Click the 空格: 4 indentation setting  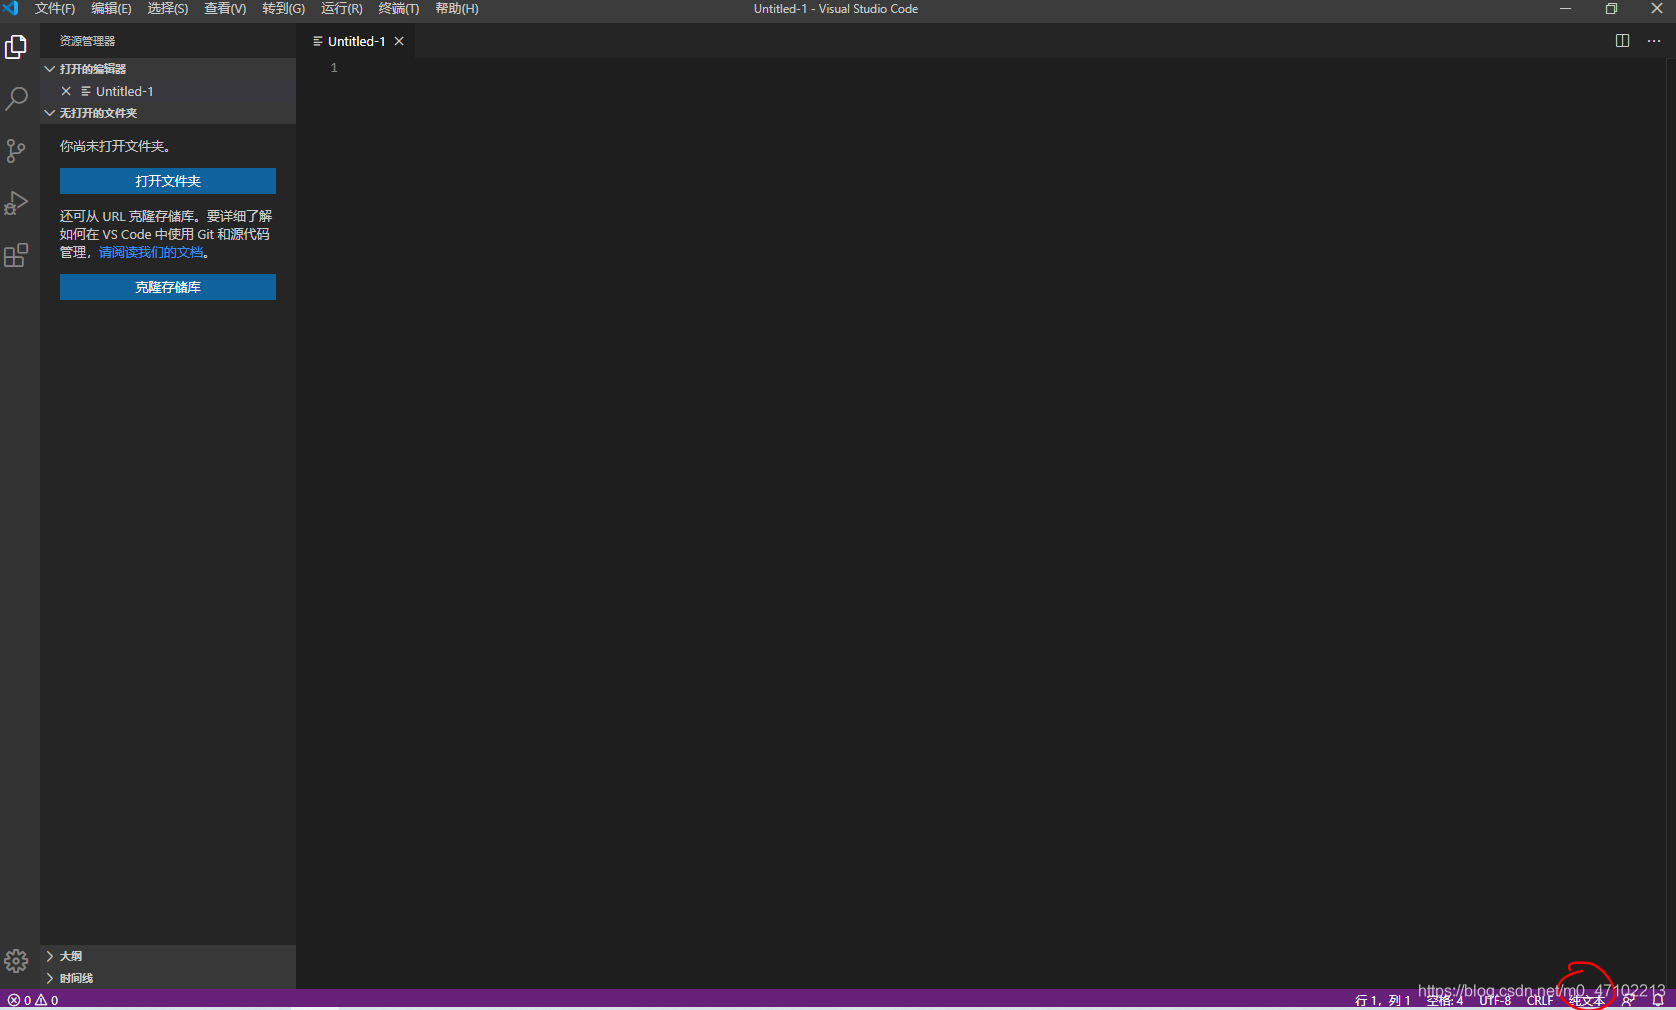tap(1445, 1000)
